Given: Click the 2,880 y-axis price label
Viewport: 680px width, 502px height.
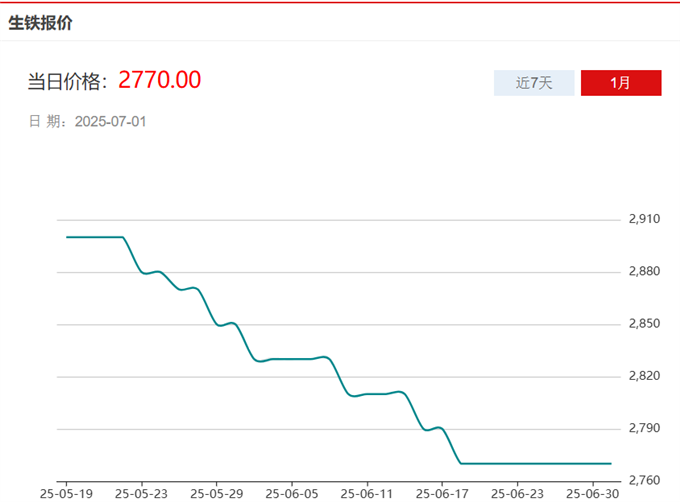Looking at the screenshot, I should [x=643, y=271].
